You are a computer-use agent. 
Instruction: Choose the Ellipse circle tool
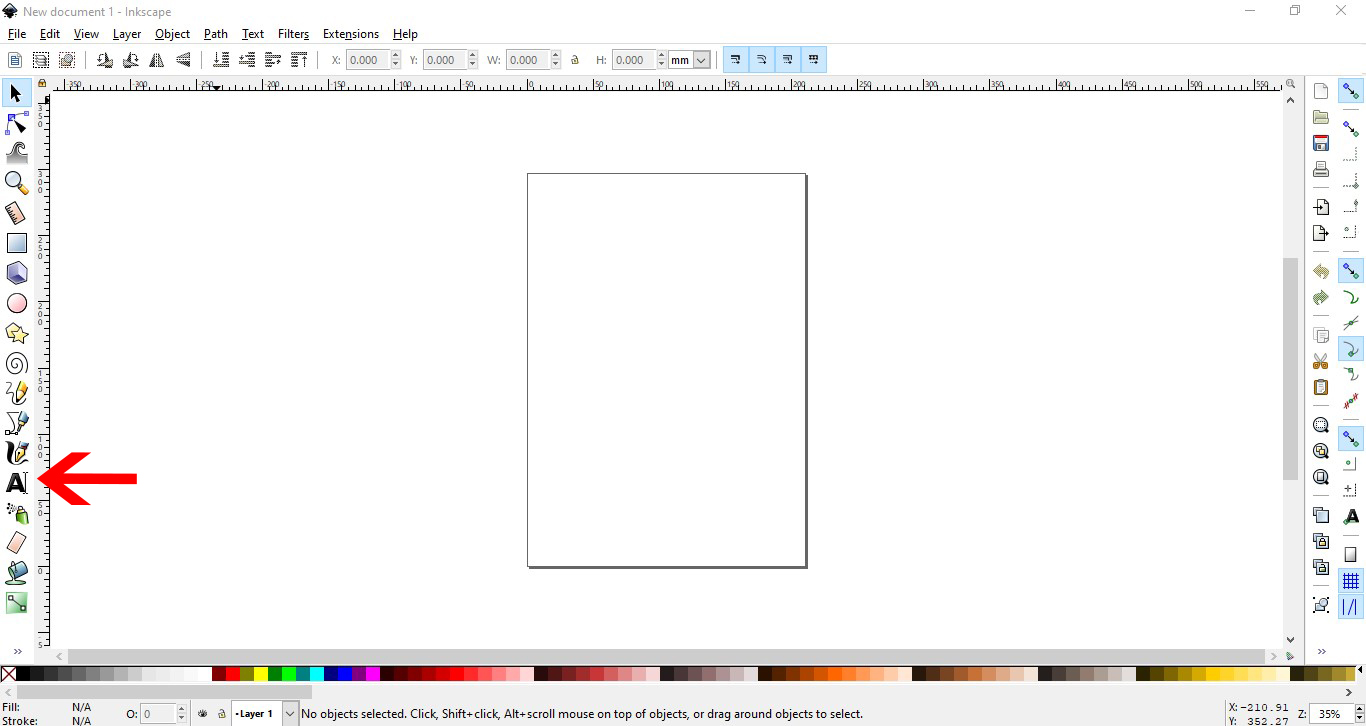[16, 303]
